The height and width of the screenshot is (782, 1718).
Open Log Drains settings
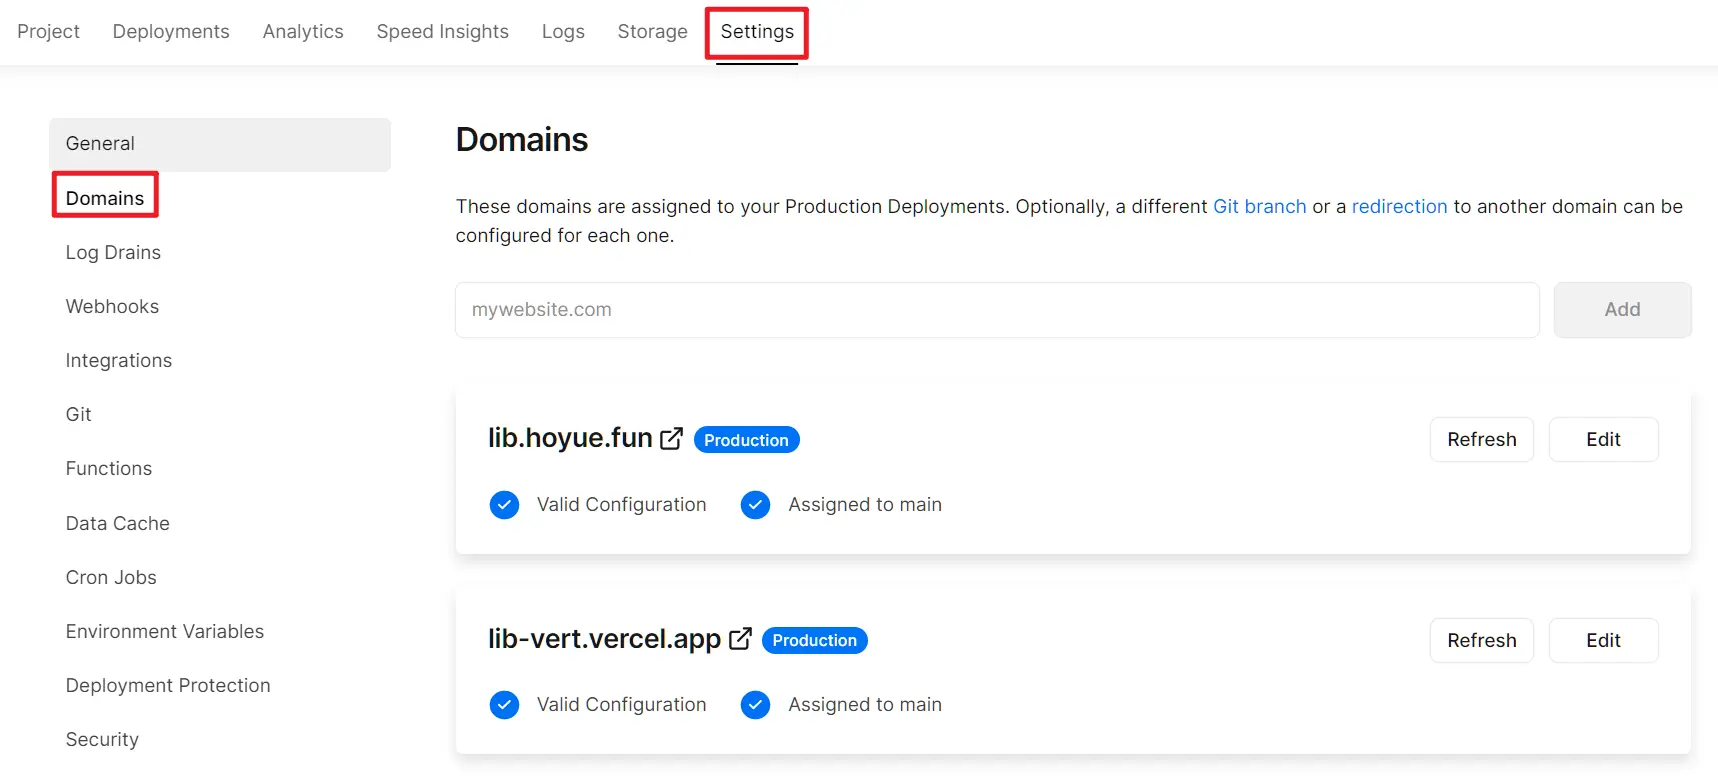113,252
